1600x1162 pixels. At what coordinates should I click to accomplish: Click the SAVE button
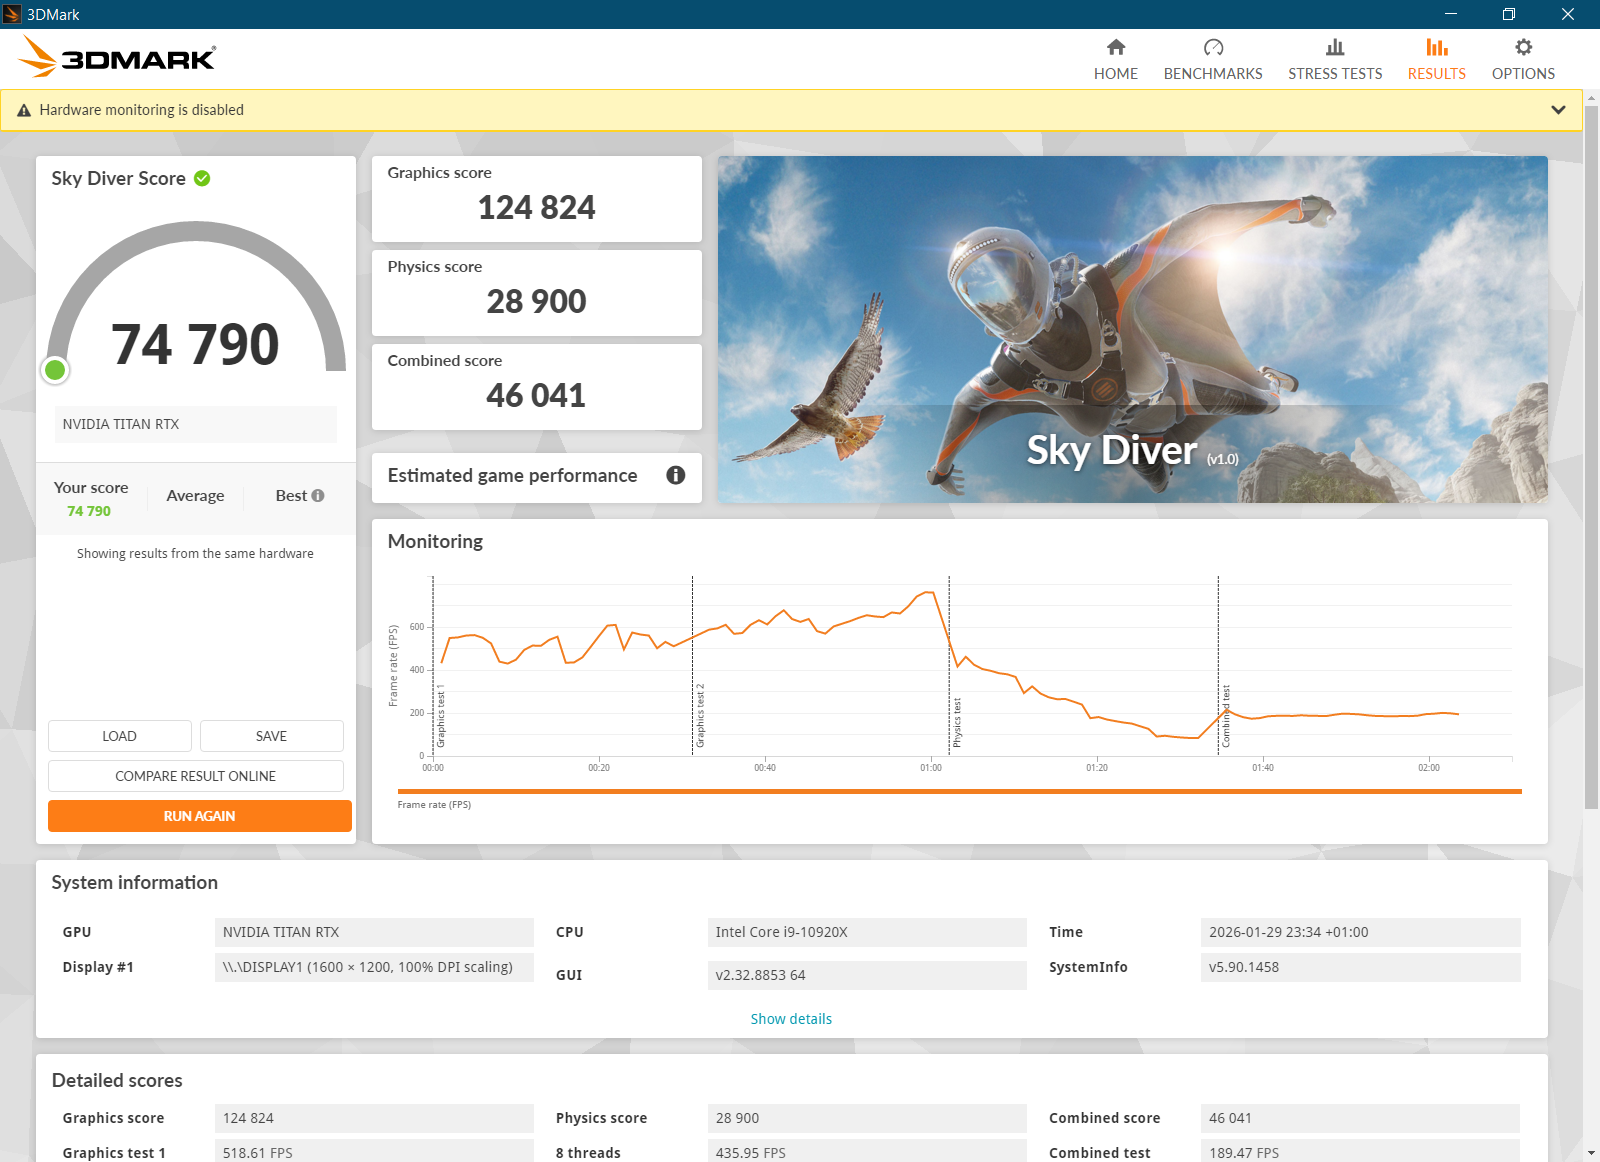point(271,736)
